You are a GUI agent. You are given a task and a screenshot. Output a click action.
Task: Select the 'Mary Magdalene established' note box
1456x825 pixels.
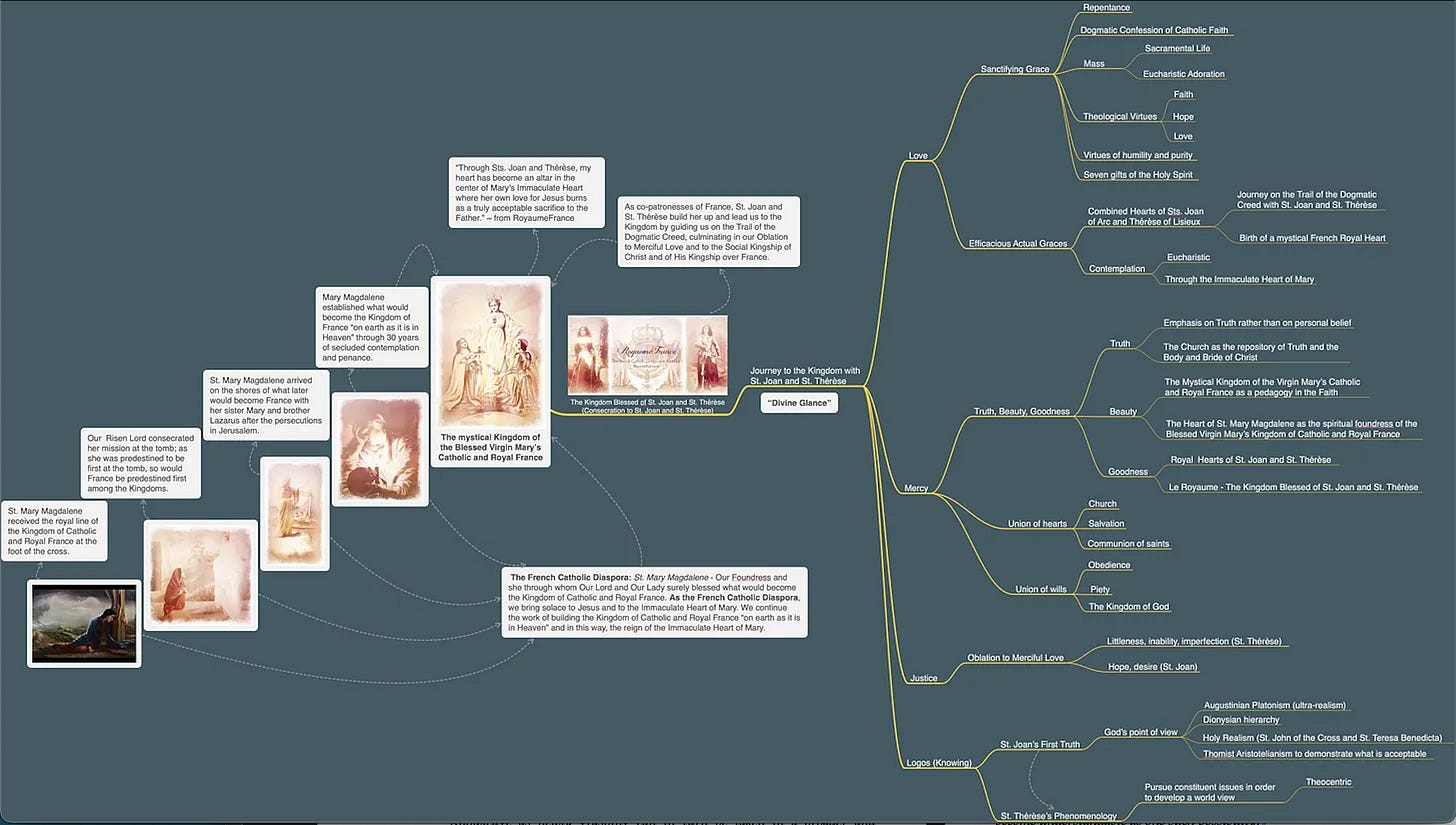(371, 326)
